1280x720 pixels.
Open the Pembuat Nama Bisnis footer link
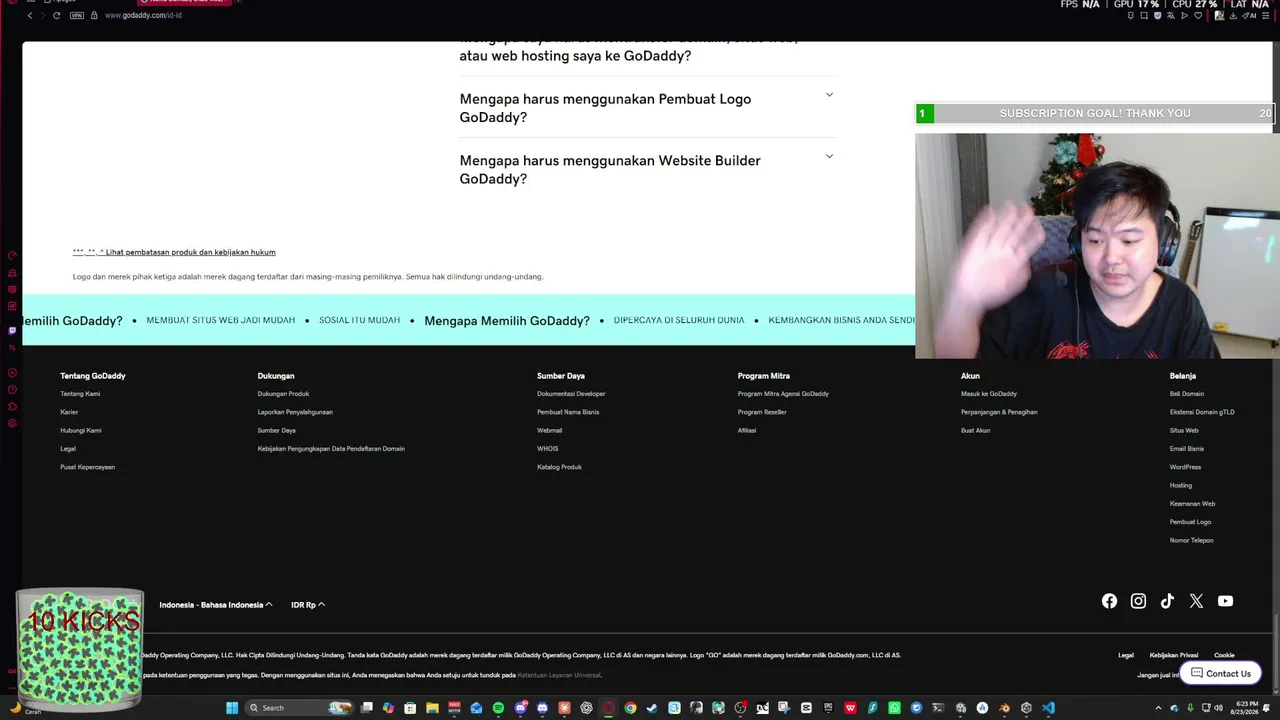click(568, 412)
